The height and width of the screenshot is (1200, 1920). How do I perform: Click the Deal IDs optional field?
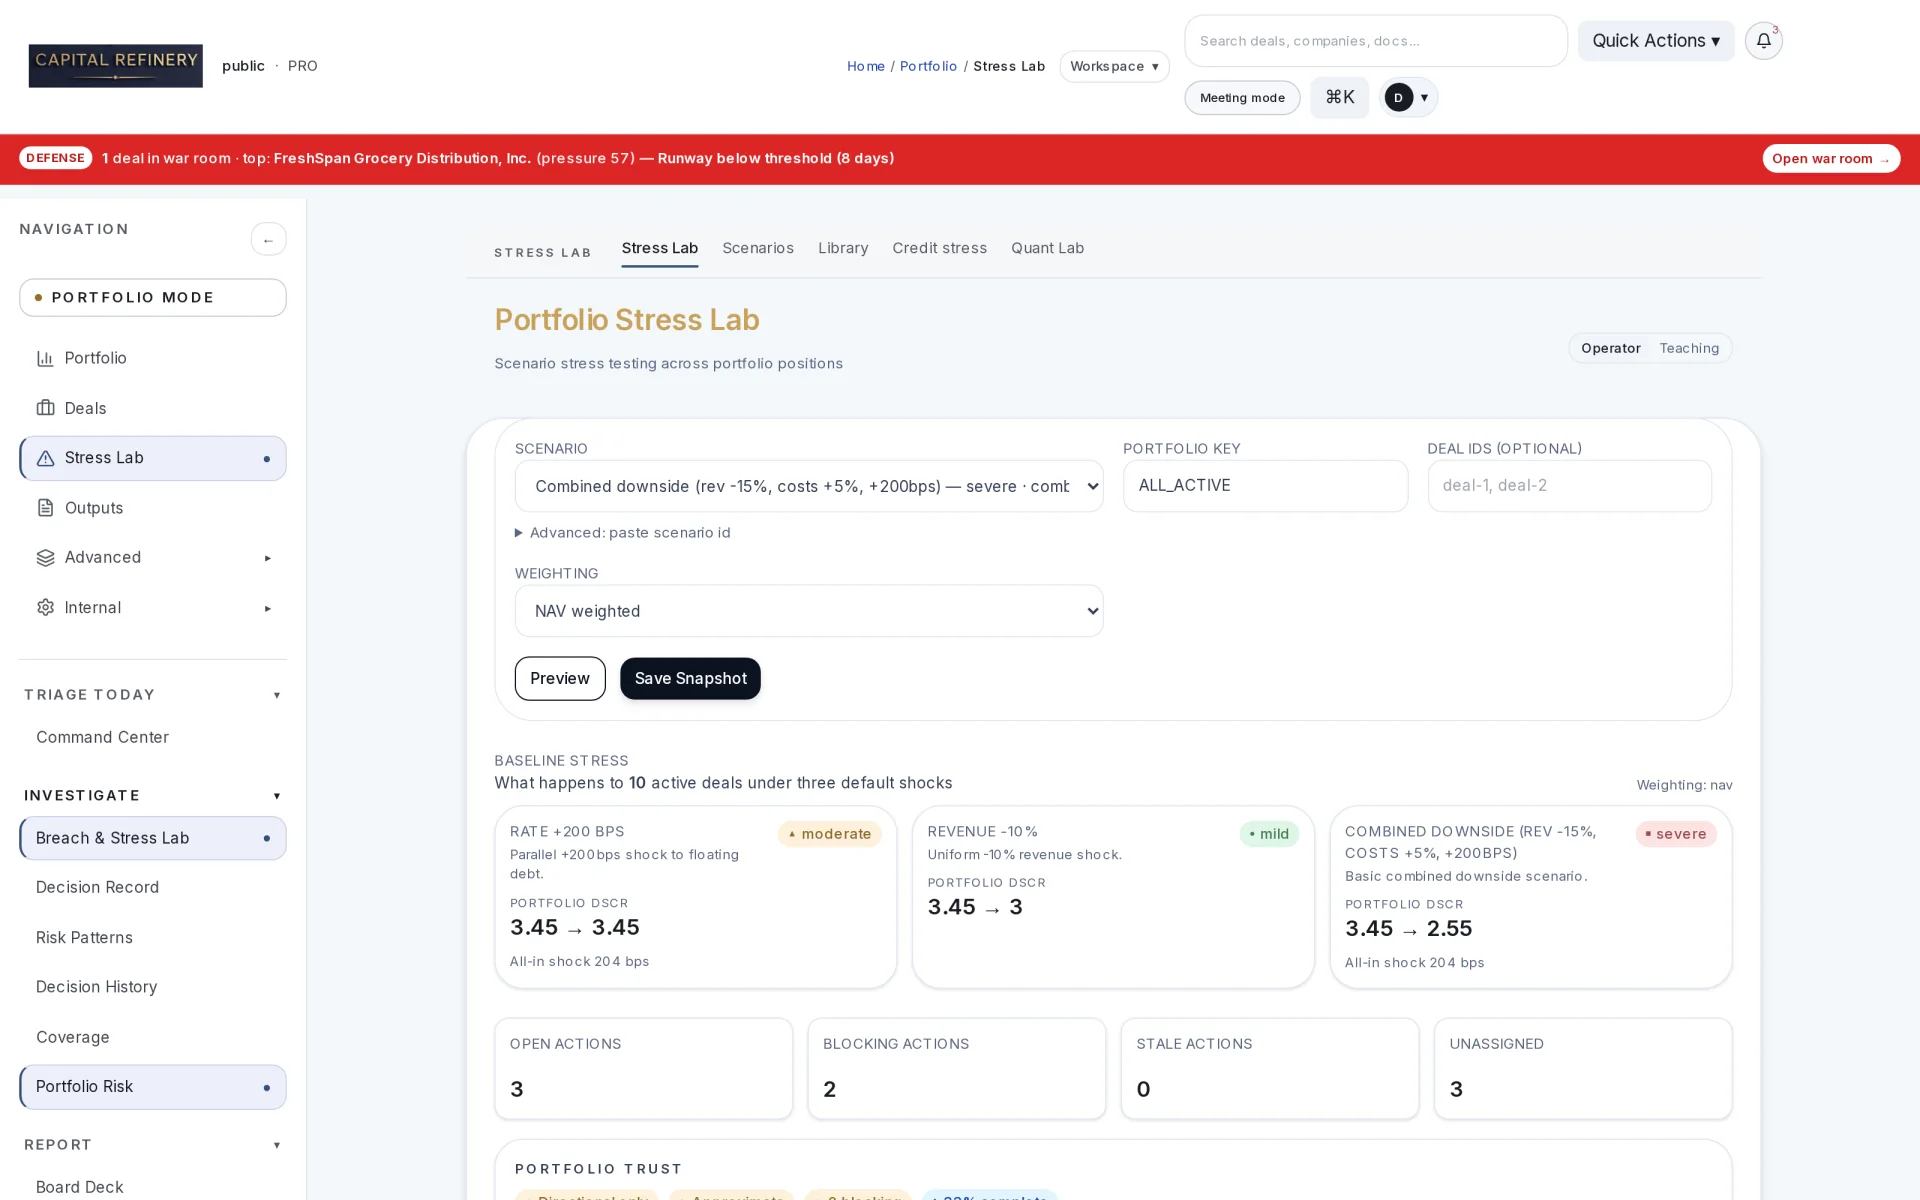pyautogui.click(x=1569, y=486)
